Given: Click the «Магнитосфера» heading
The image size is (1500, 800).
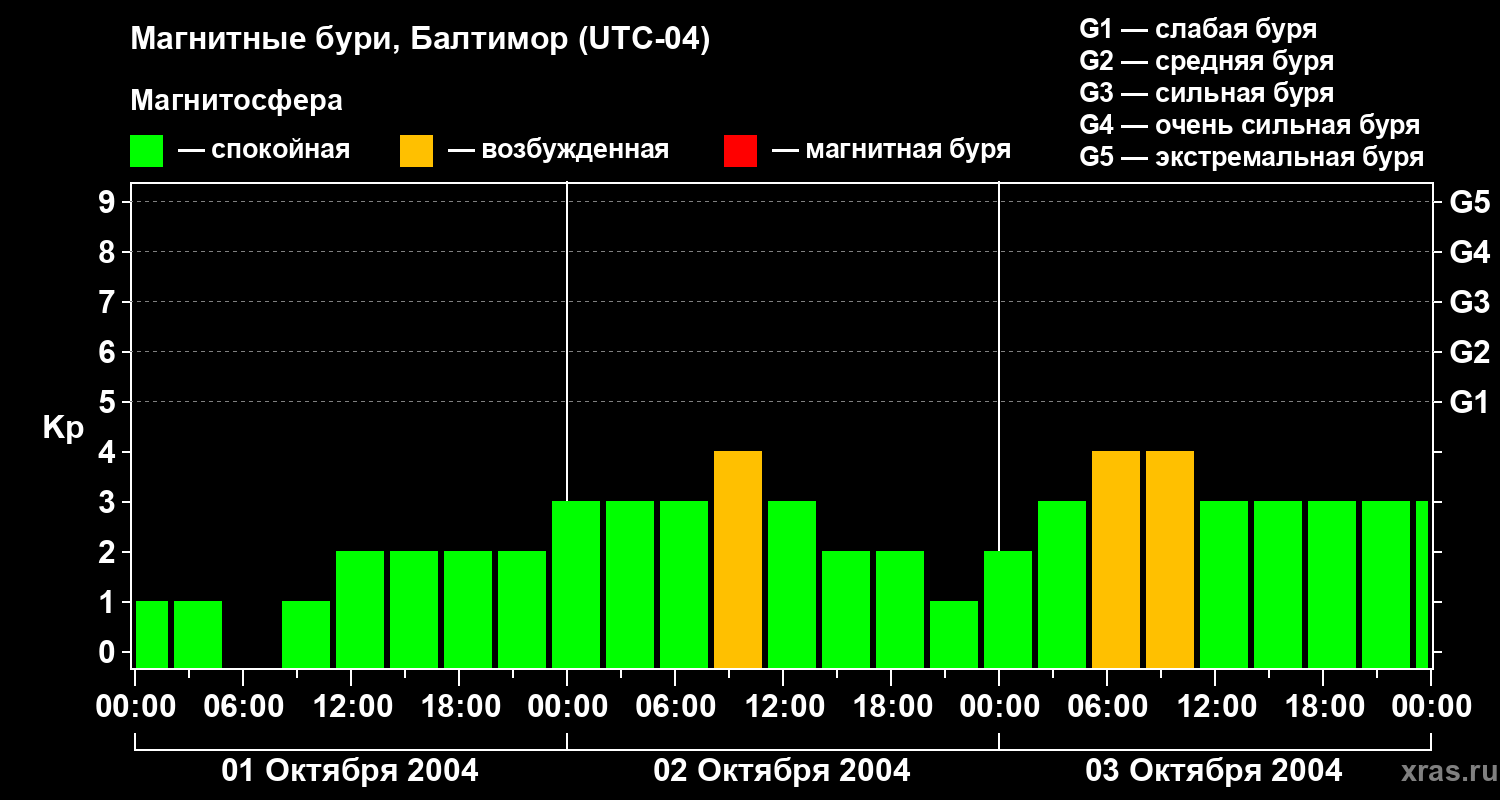Looking at the screenshot, I should point(237,101).
